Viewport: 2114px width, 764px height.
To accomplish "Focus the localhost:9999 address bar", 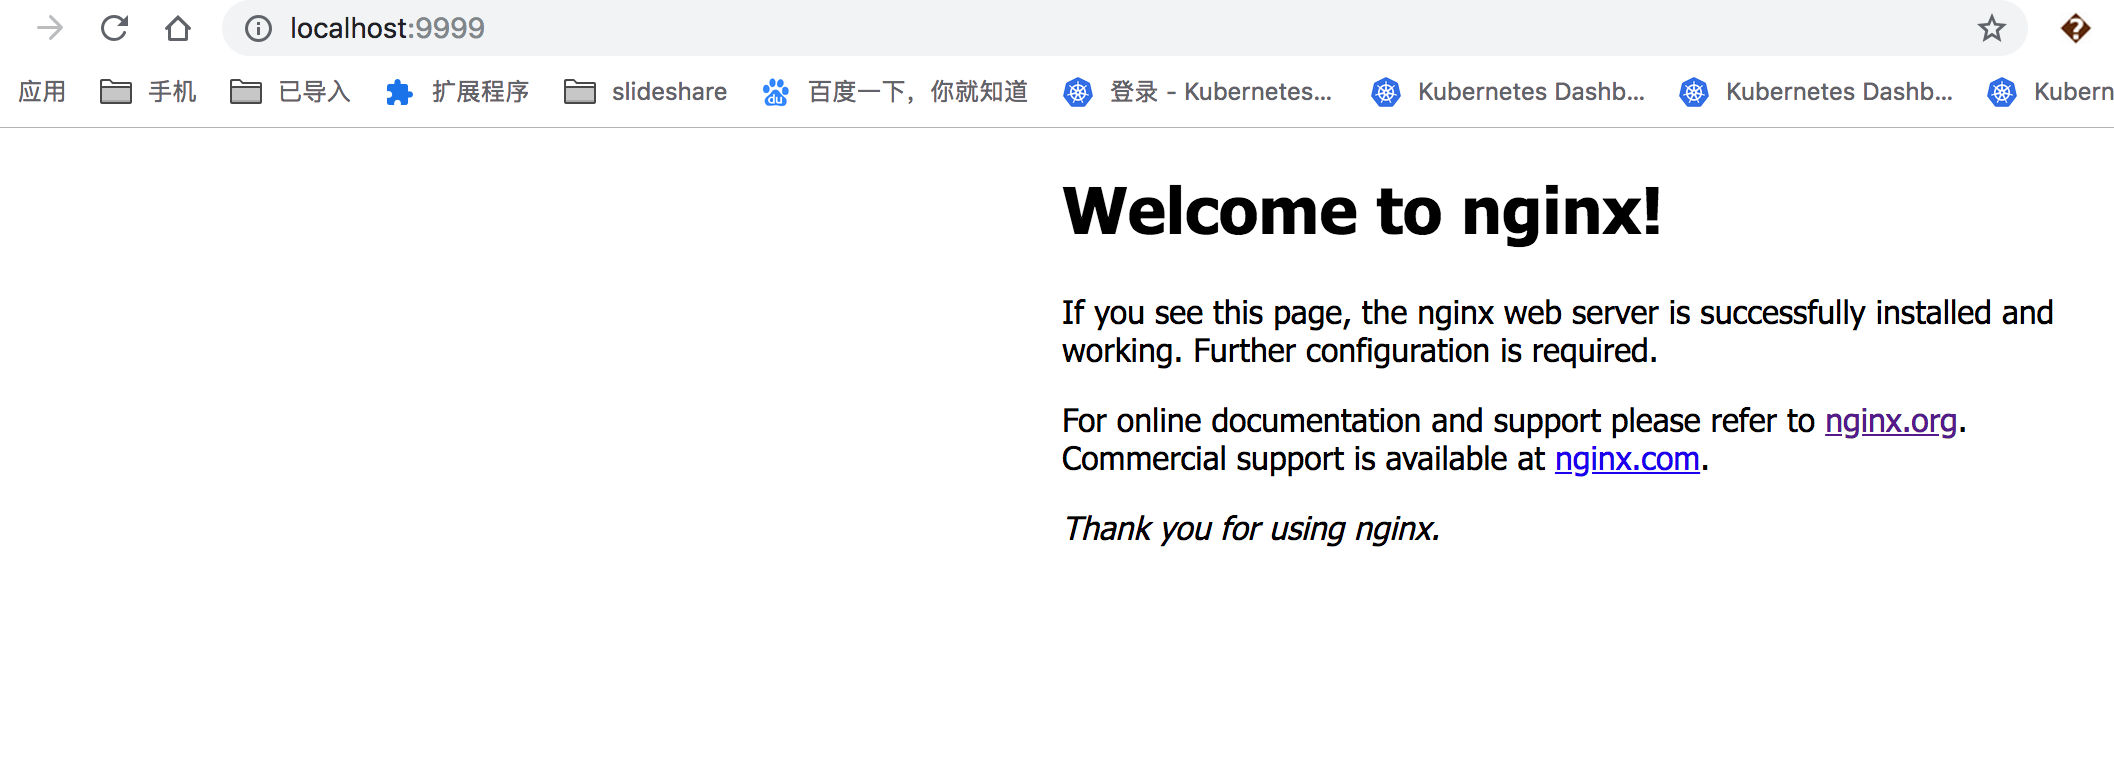I will click(1124, 28).
